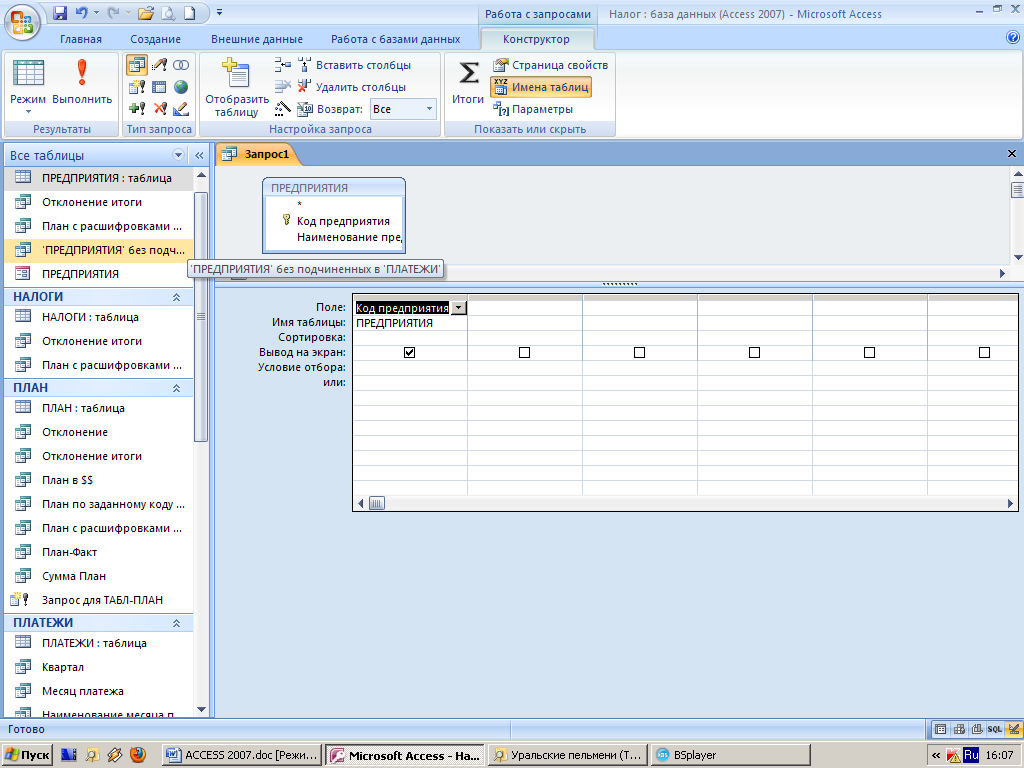
Task: Check Вывод на экран in sixth column
Action: click(984, 353)
